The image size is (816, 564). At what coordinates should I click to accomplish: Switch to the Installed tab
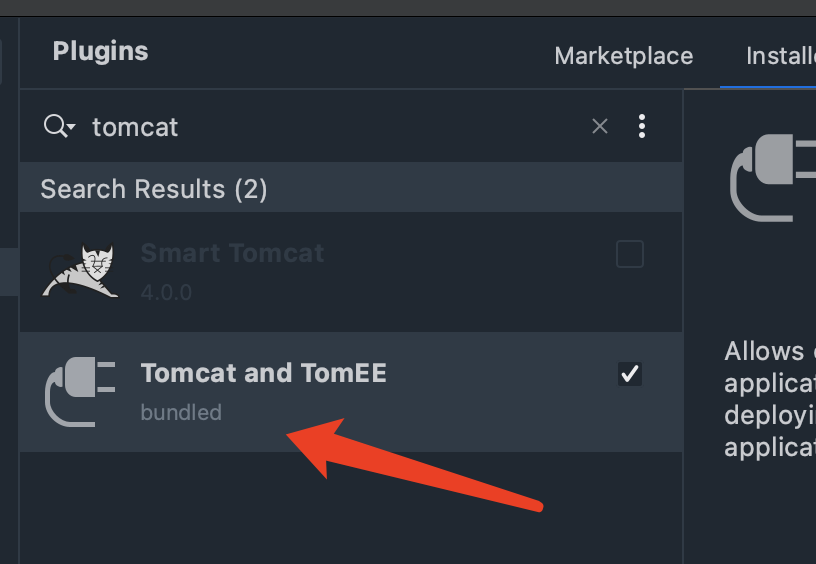click(x=780, y=56)
